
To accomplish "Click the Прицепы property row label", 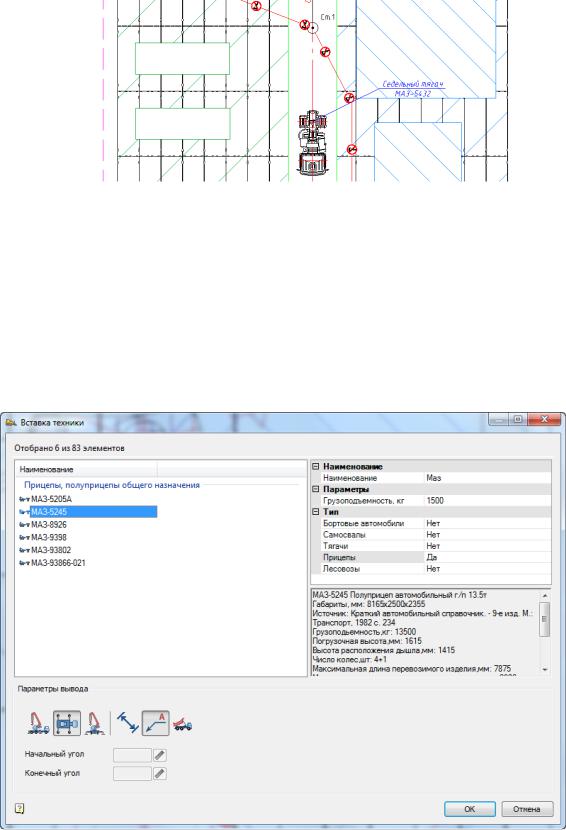I will (339, 557).
